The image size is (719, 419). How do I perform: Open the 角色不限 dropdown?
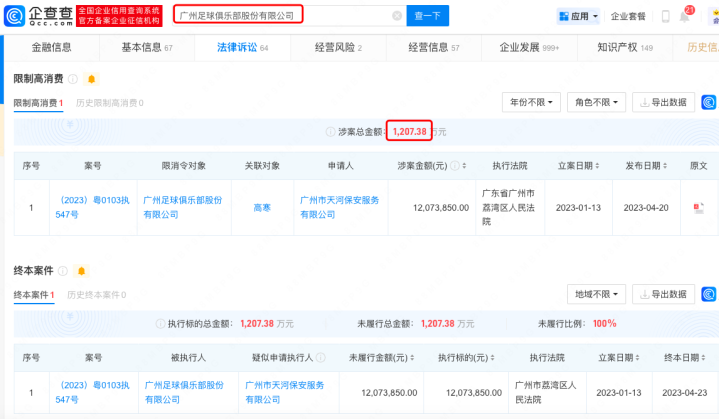[596, 102]
